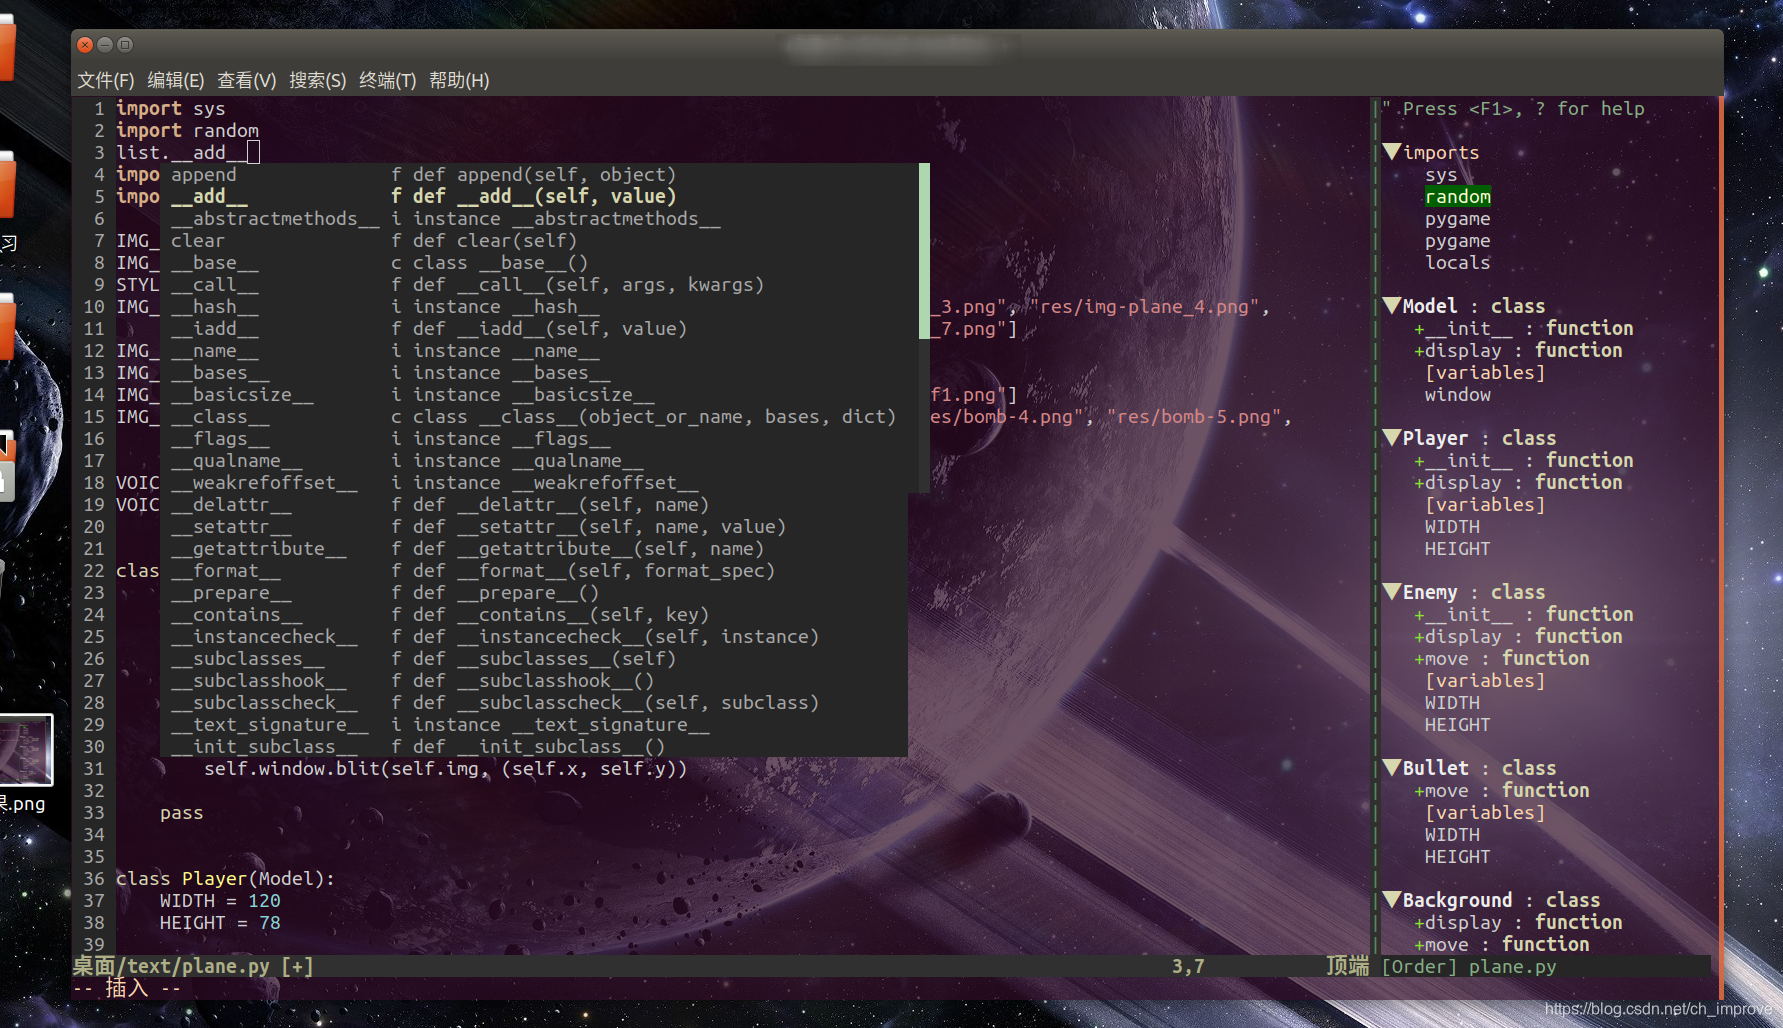Go to Player's +display function
1783x1028 pixels.
pyautogui.click(x=1518, y=482)
